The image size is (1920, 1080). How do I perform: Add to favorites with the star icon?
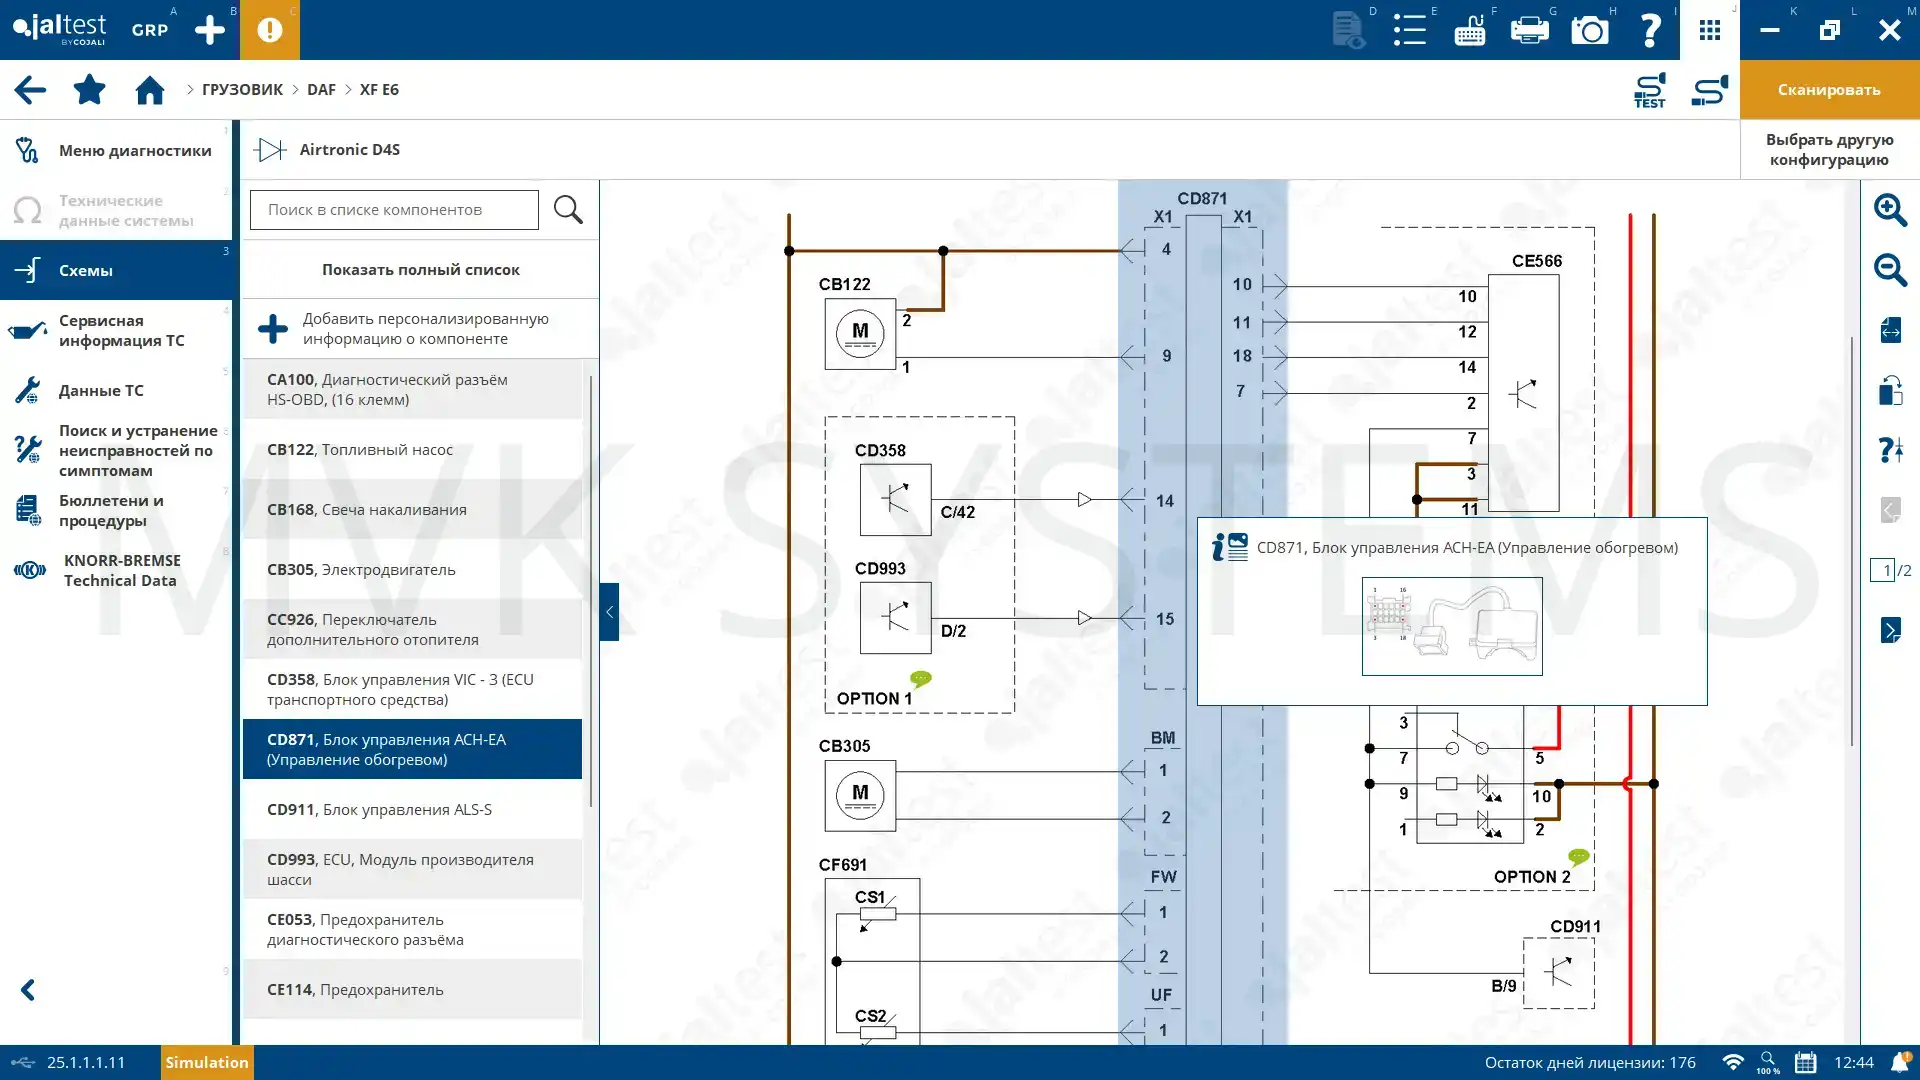click(90, 89)
